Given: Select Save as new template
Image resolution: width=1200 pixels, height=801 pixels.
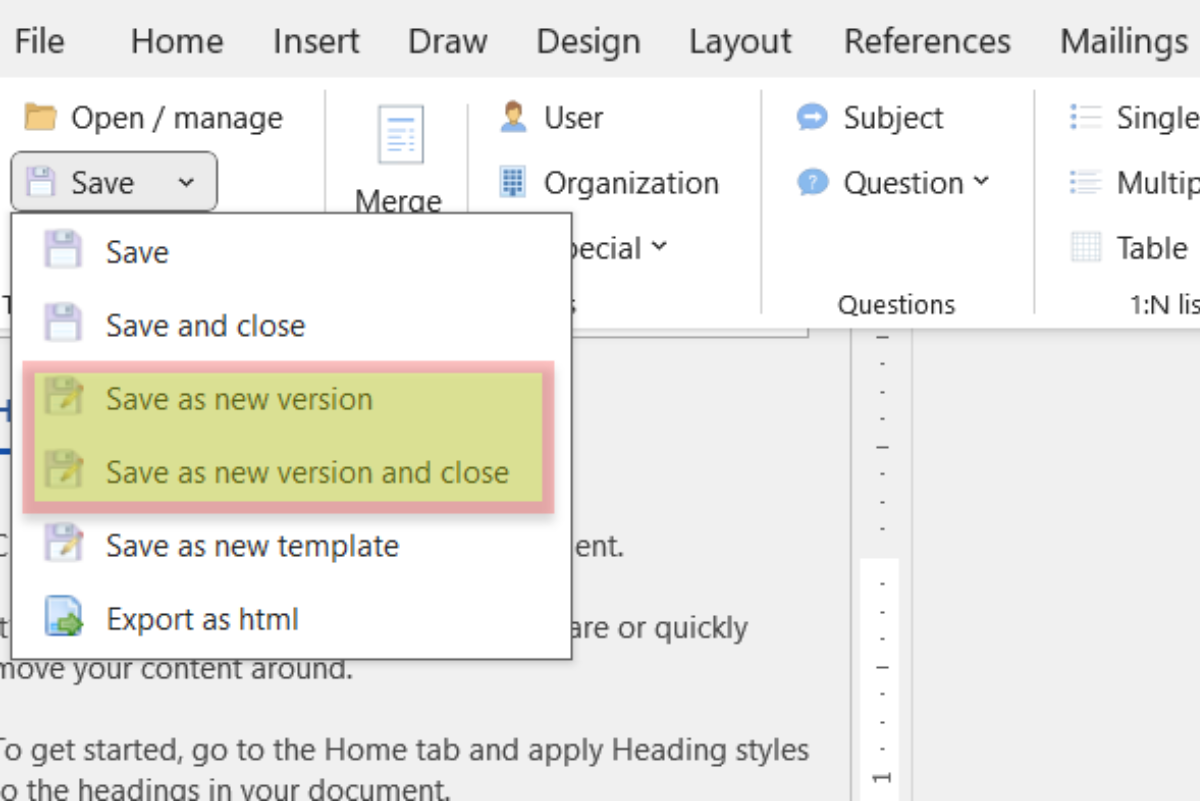Looking at the screenshot, I should pos(252,546).
